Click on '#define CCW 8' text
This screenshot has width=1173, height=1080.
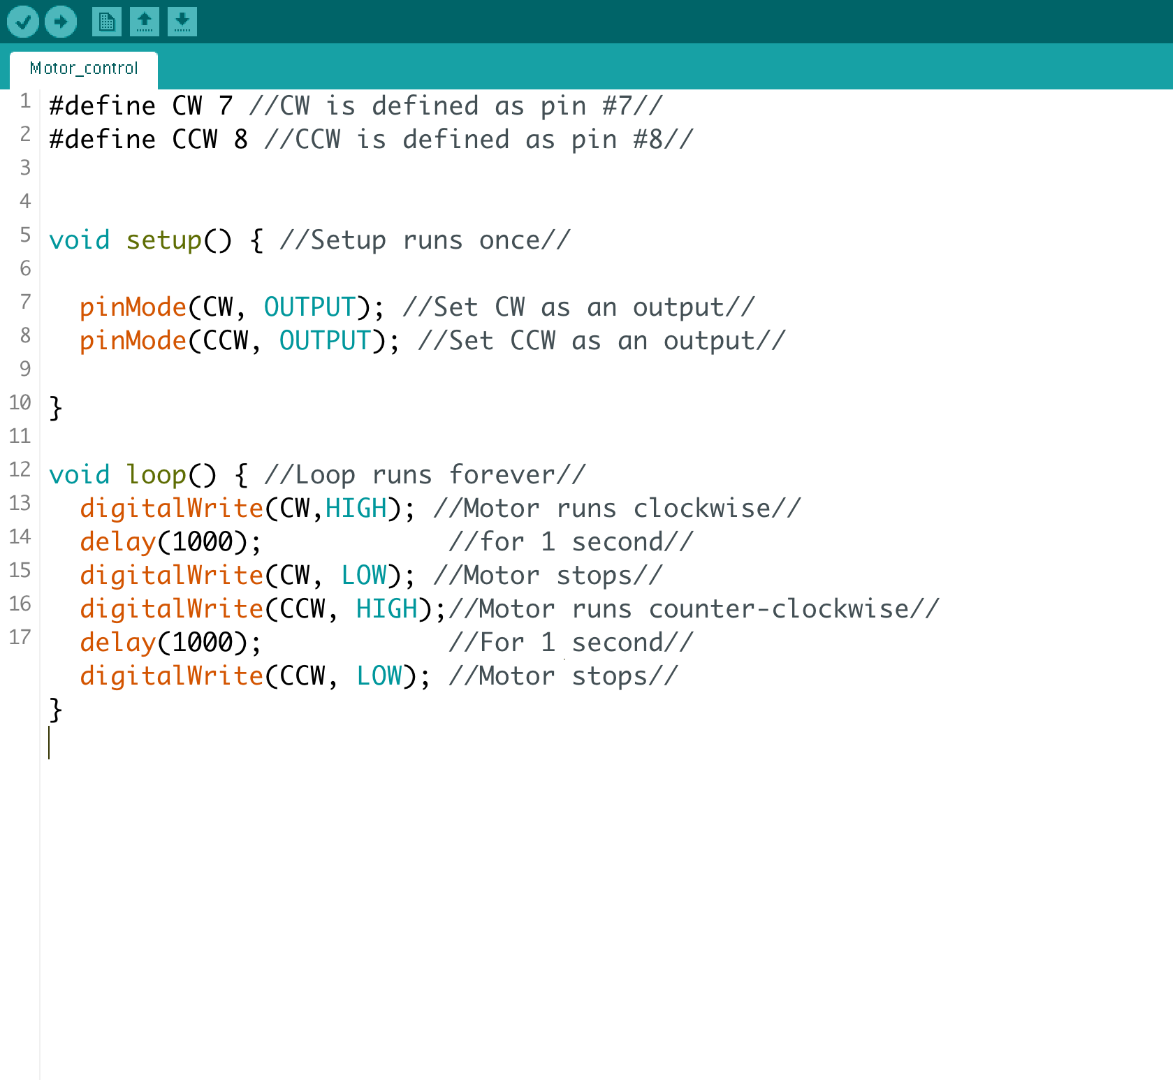click(148, 140)
